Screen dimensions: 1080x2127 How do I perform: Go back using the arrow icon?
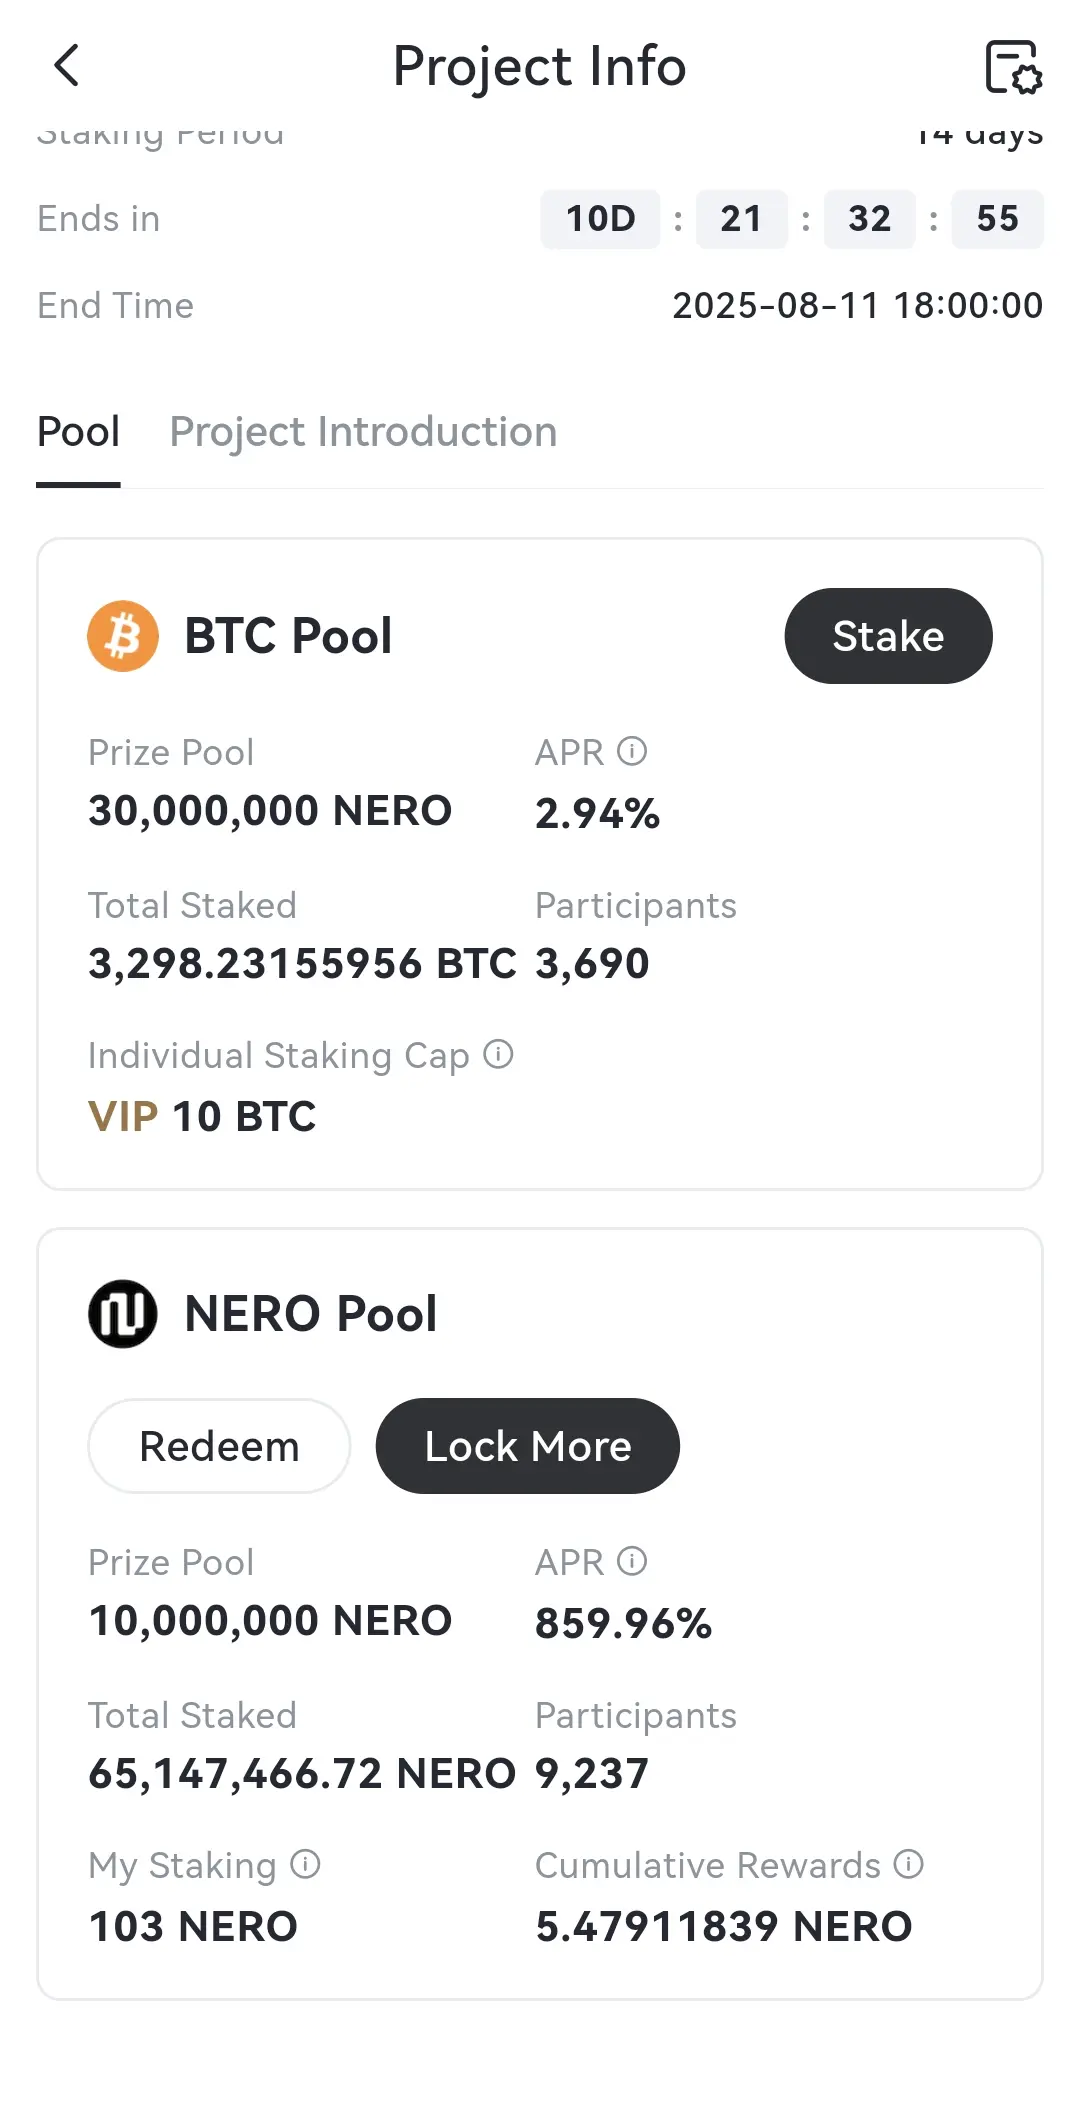point(66,66)
